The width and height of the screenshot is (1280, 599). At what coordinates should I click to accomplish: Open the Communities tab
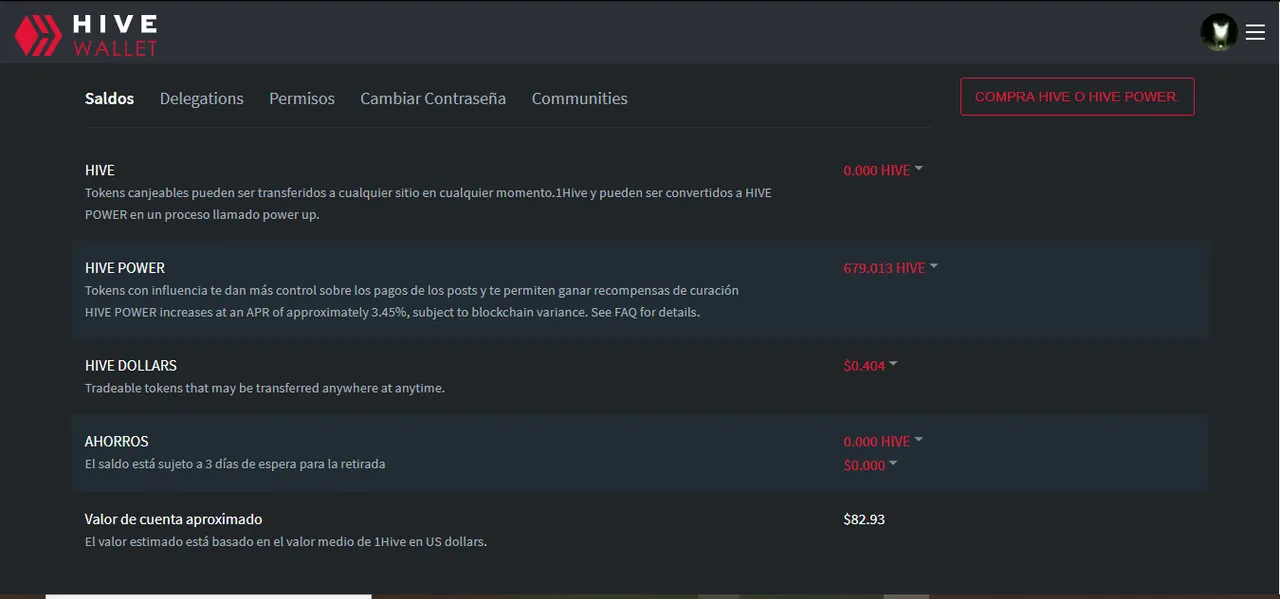tap(580, 98)
